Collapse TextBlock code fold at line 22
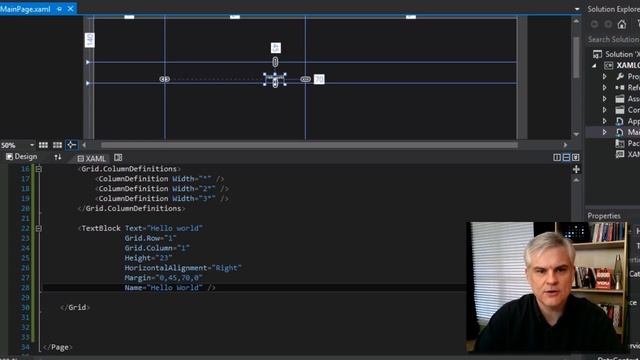The image size is (640, 360). click(38, 228)
